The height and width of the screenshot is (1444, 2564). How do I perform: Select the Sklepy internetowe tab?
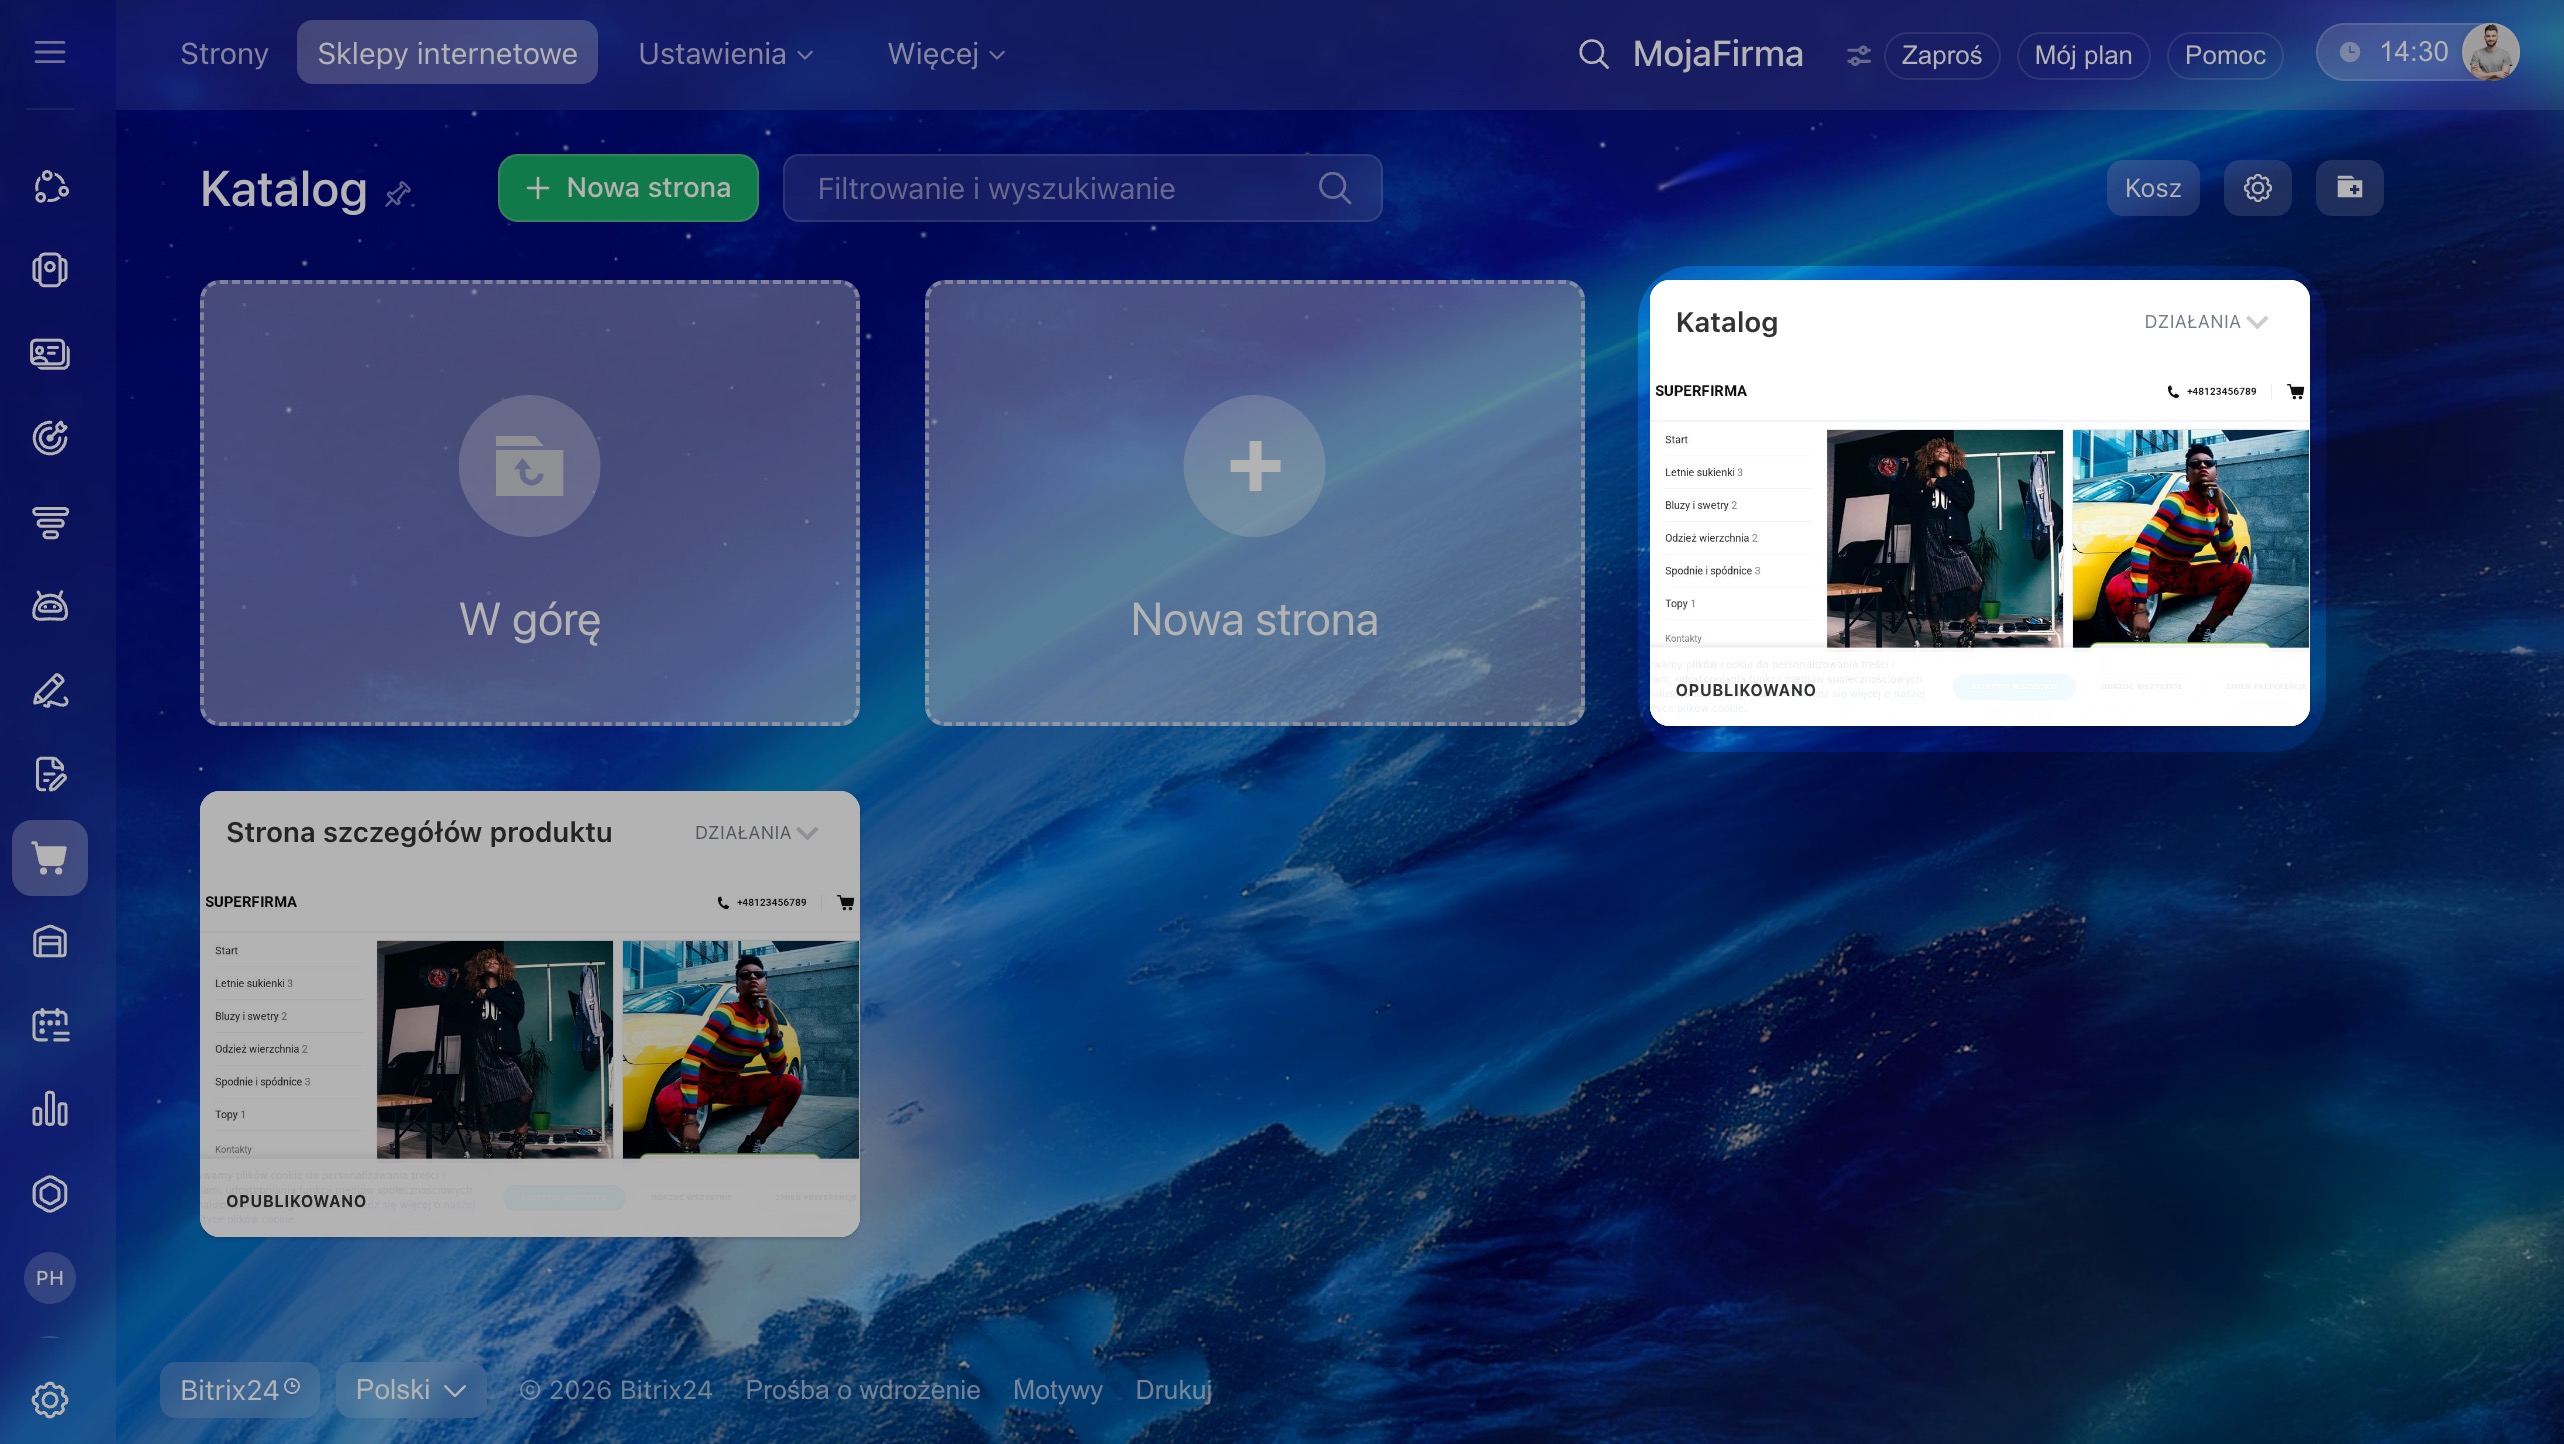(x=447, y=54)
